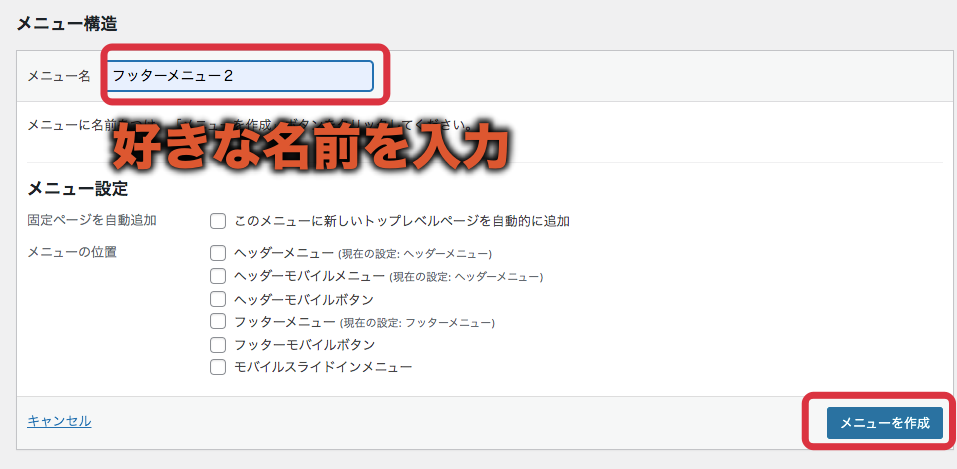Select ヘッダーモバイルボタン checkbox

[x=218, y=299]
